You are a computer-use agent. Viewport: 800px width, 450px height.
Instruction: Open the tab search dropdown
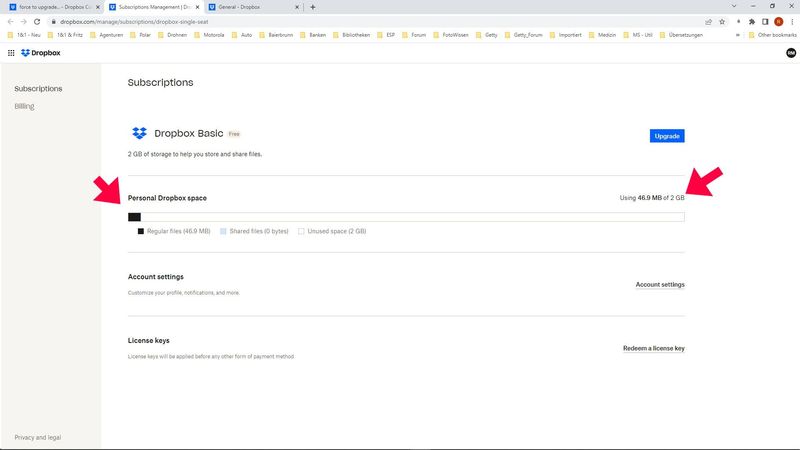(x=734, y=7)
